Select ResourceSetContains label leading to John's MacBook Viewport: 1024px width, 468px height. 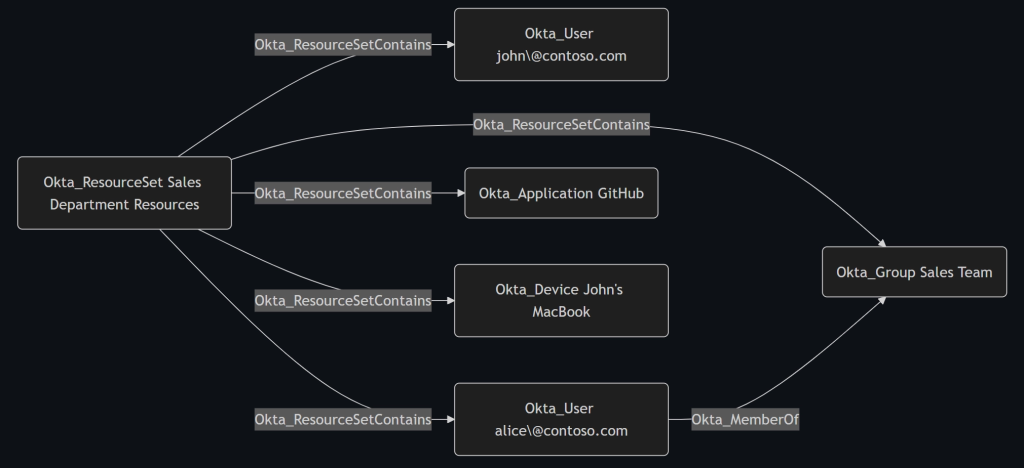pyautogui.click(x=343, y=301)
